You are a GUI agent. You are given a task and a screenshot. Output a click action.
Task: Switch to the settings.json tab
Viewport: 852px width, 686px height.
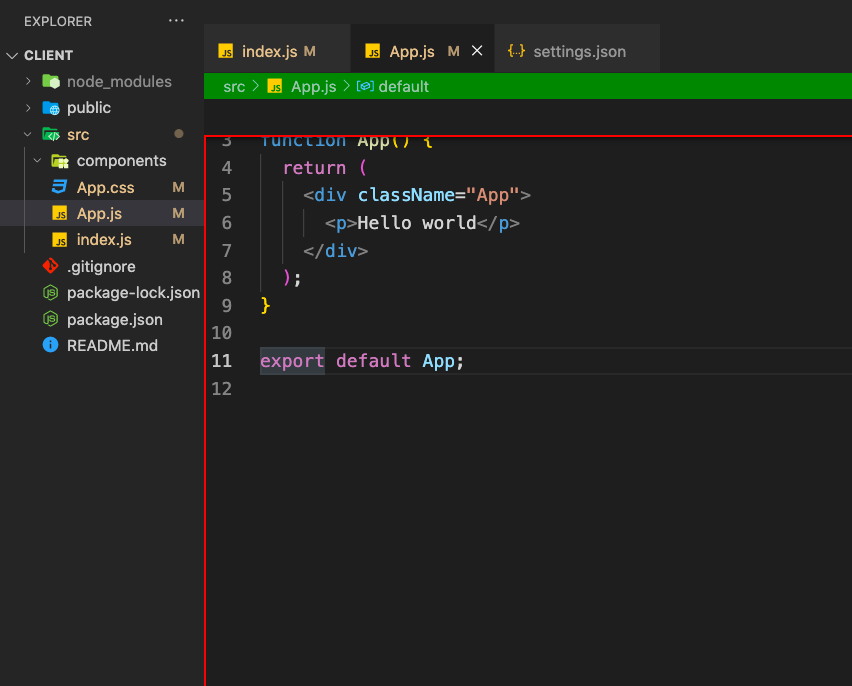pyautogui.click(x=578, y=51)
